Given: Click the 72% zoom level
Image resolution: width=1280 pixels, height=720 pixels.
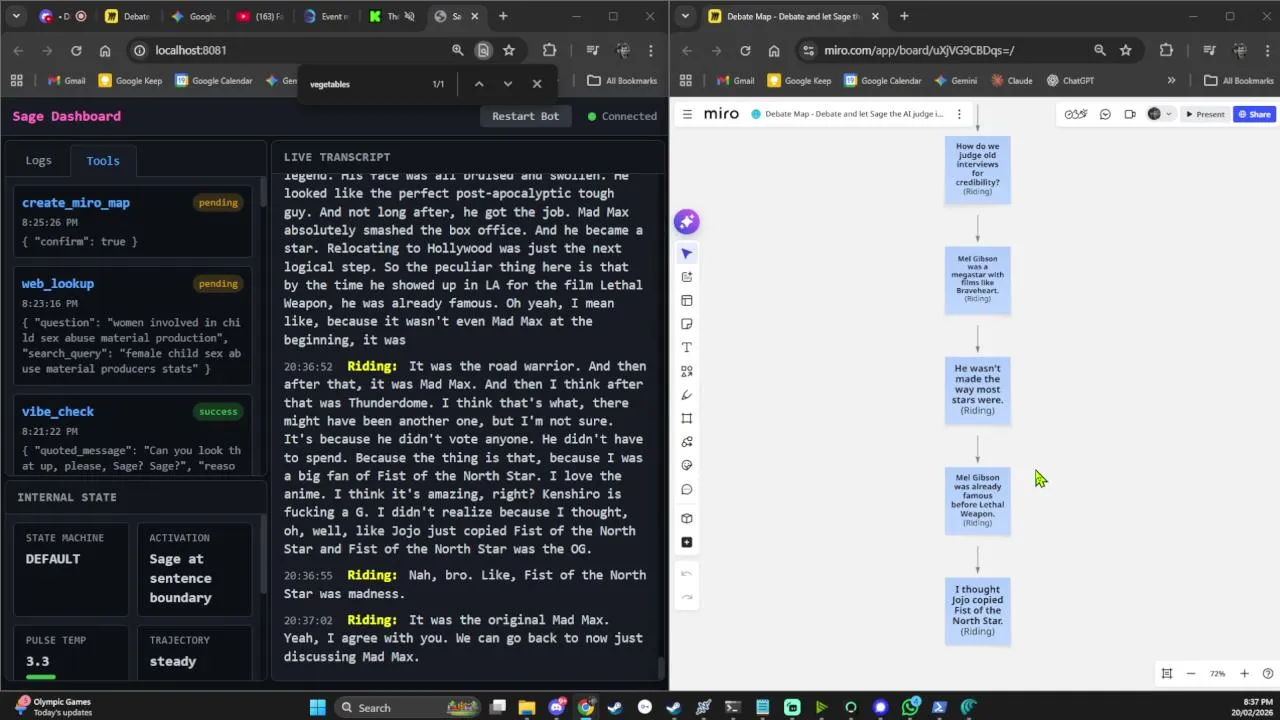Looking at the screenshot, I should (x=1217, y=674).
